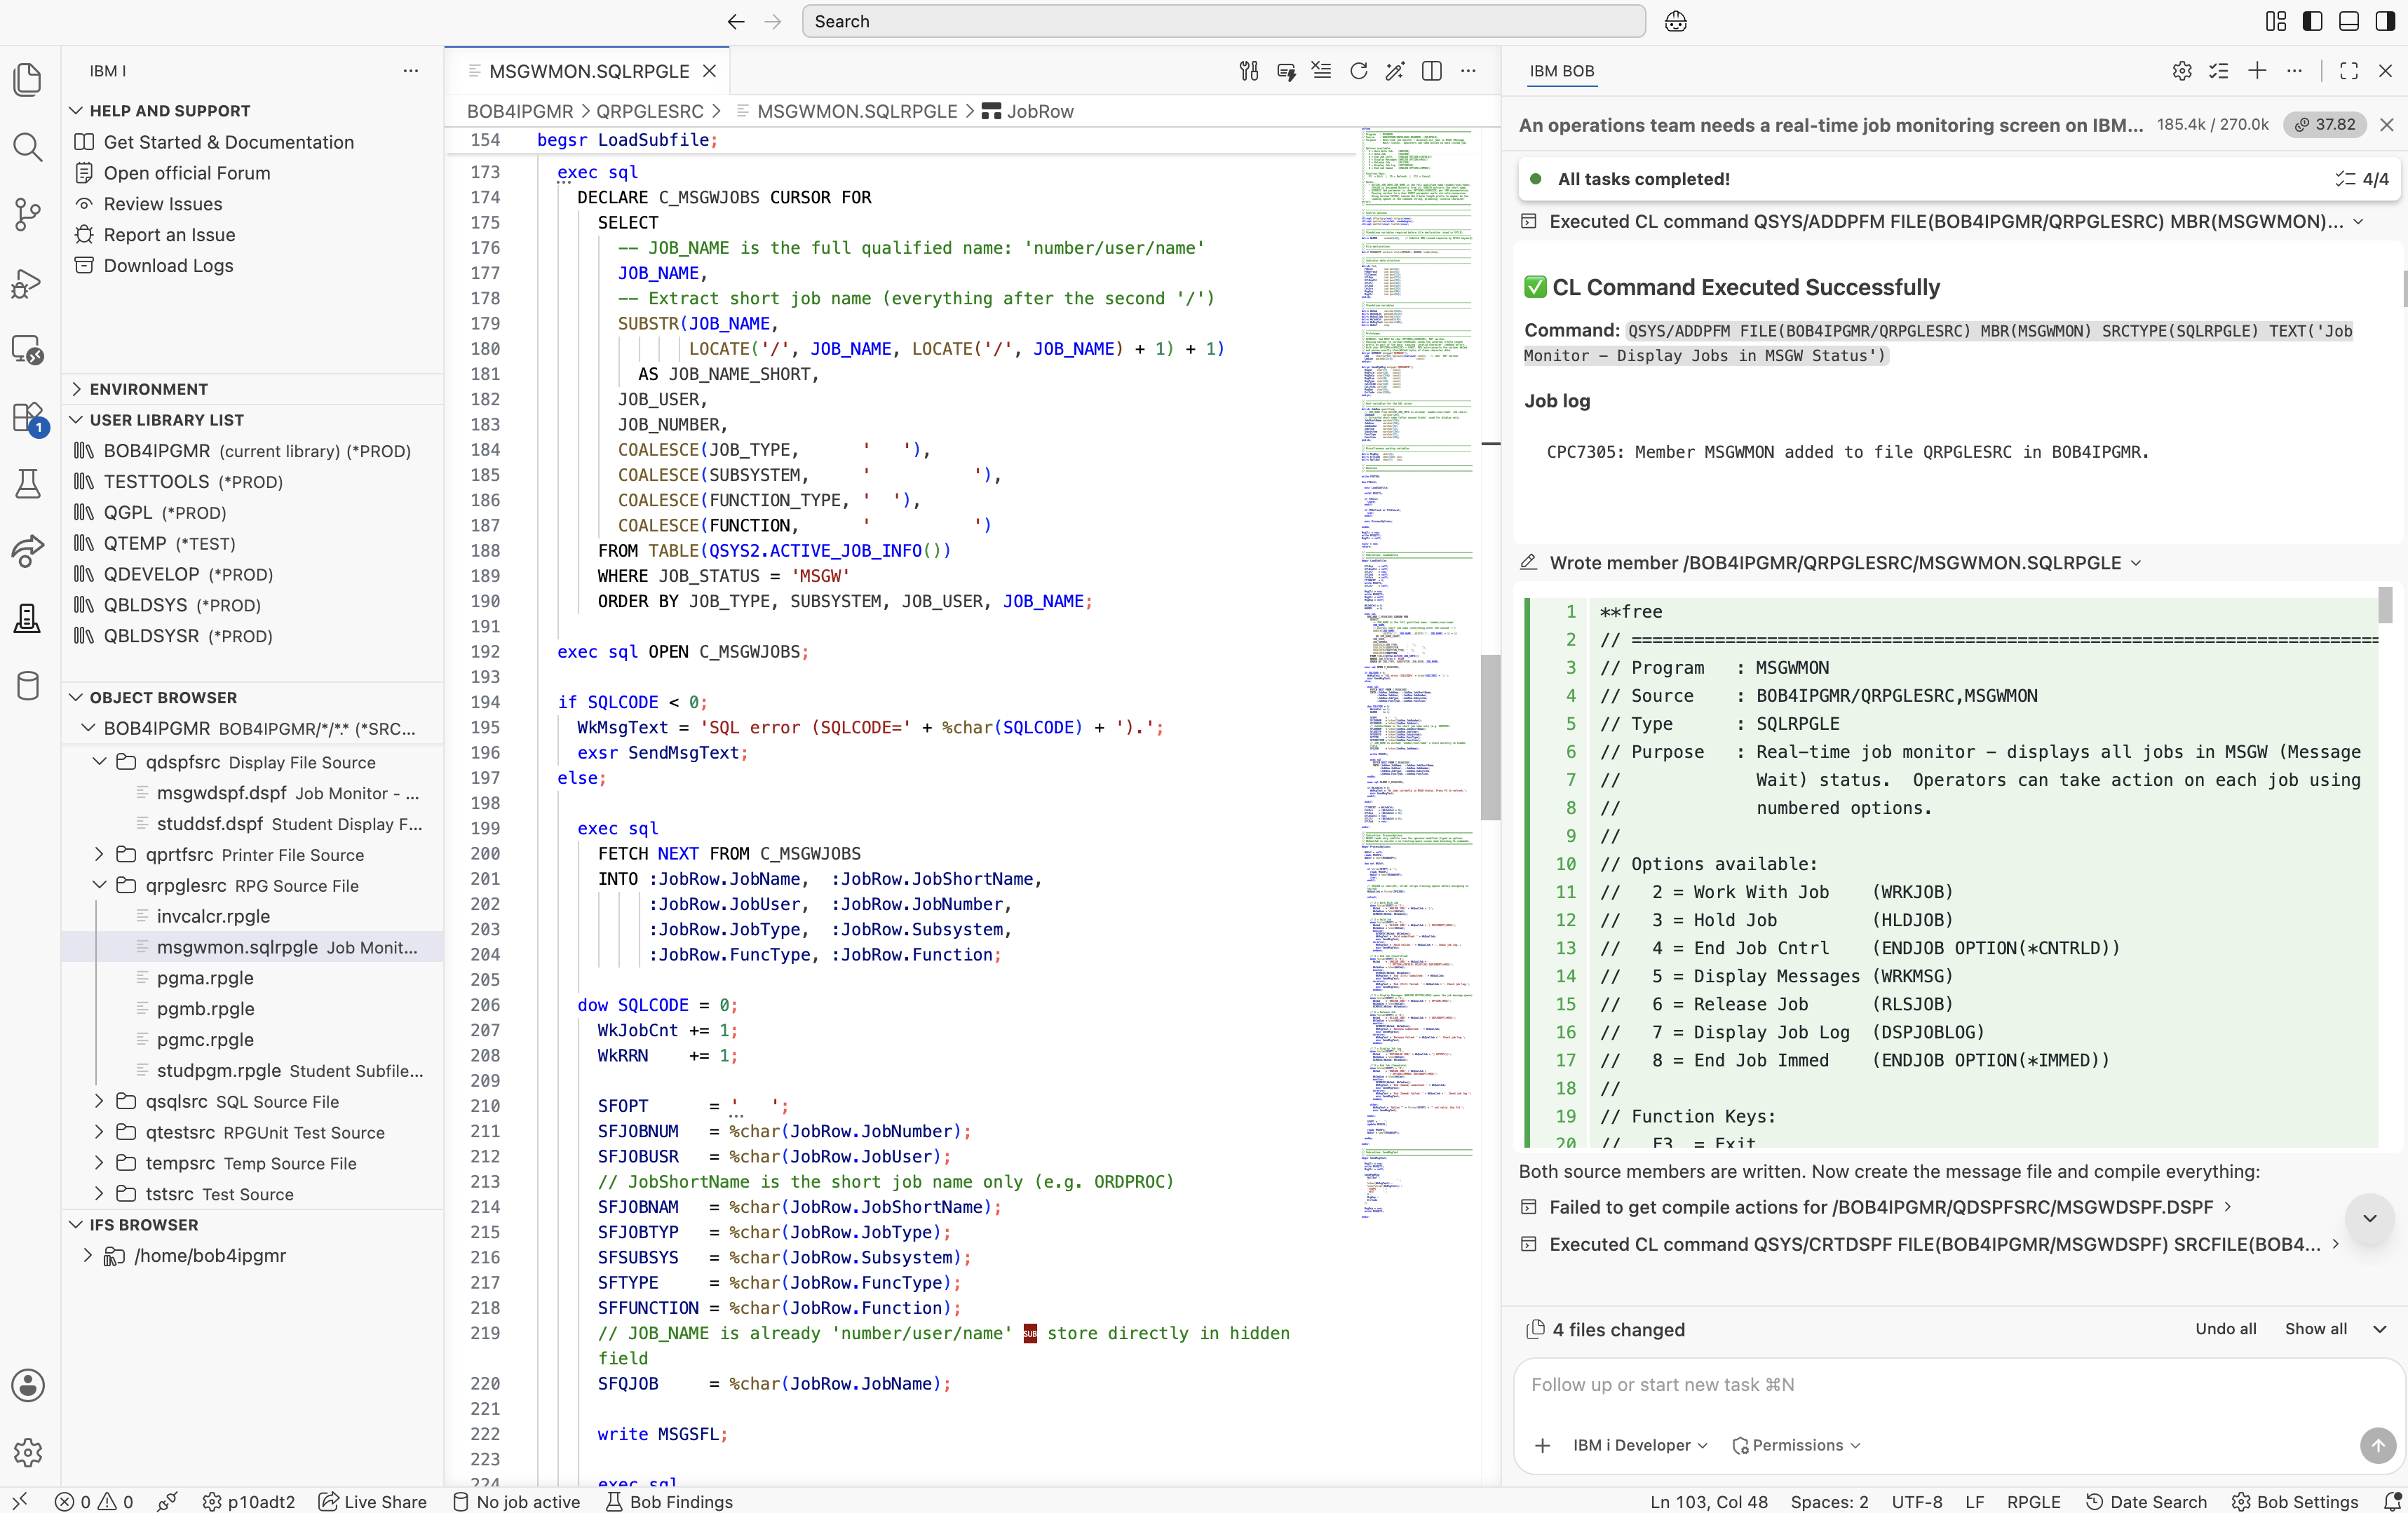Open Customize Layout control

tap(2276, 21)
